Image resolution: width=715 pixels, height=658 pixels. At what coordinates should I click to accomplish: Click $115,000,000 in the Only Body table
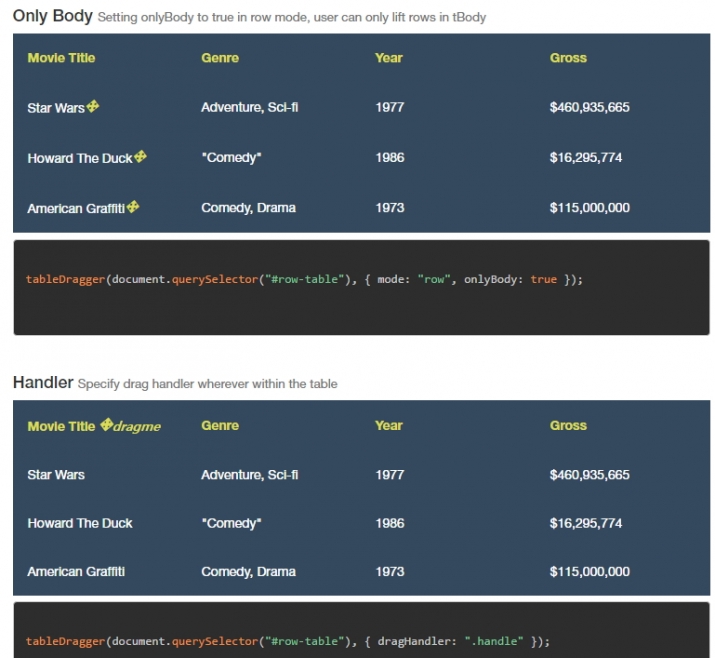click(x=589, y=207)
